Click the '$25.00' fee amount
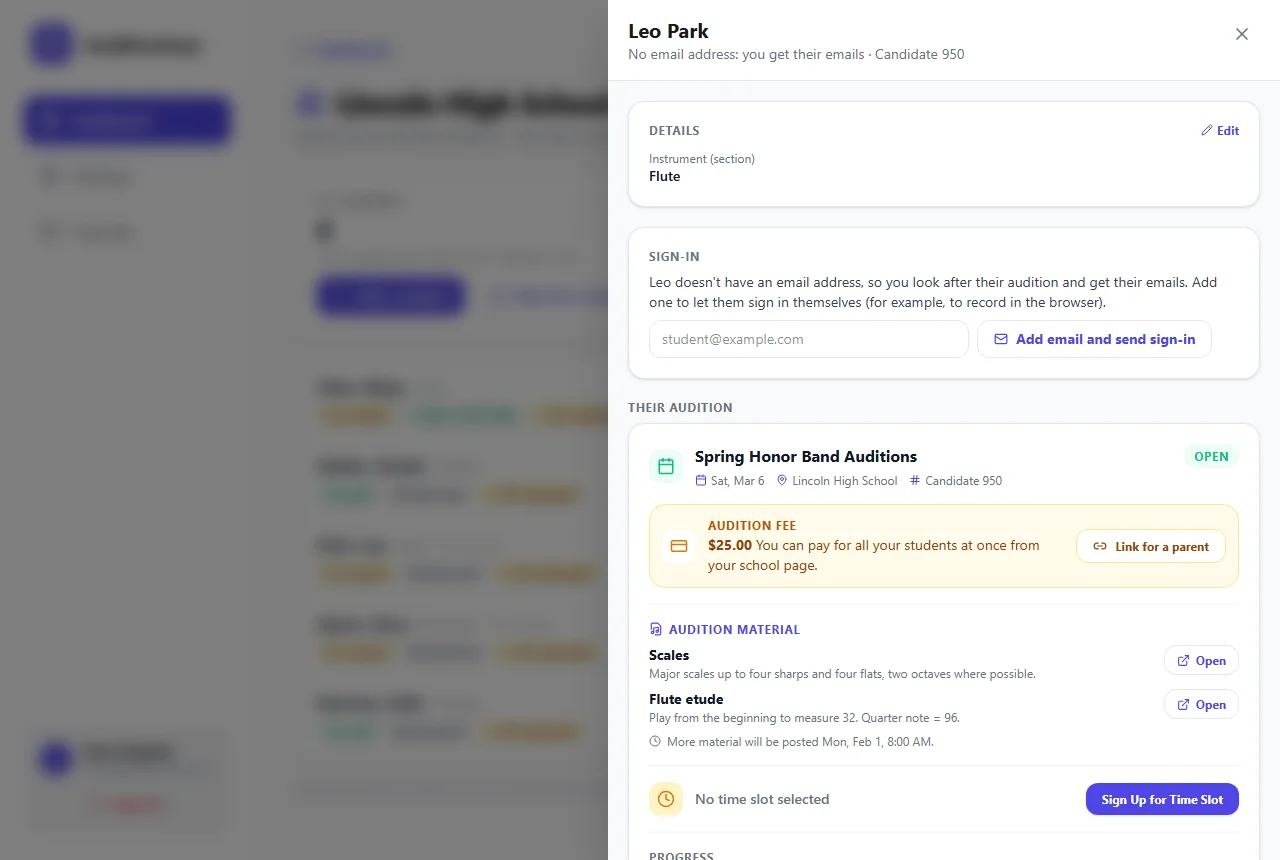1280x860 pixels. point(730,545)
